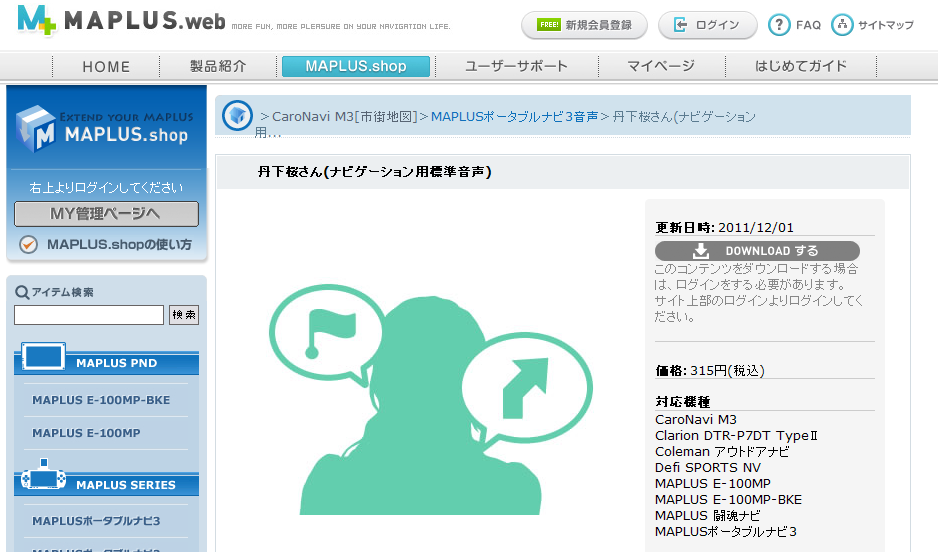The image size is (938, 552).
Task: Click the MAPLUS SERIES handheld console icon
Action: 43,475
